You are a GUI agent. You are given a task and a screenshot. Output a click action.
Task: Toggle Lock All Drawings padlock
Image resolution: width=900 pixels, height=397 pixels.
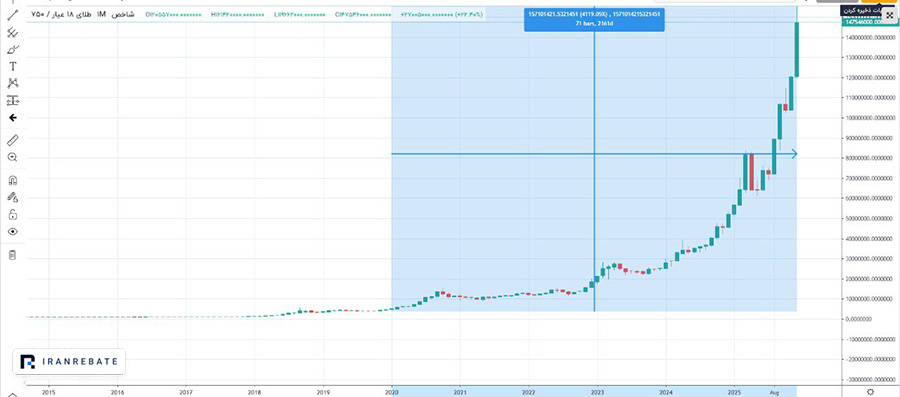pyautogui.click(x=13, y=215)
